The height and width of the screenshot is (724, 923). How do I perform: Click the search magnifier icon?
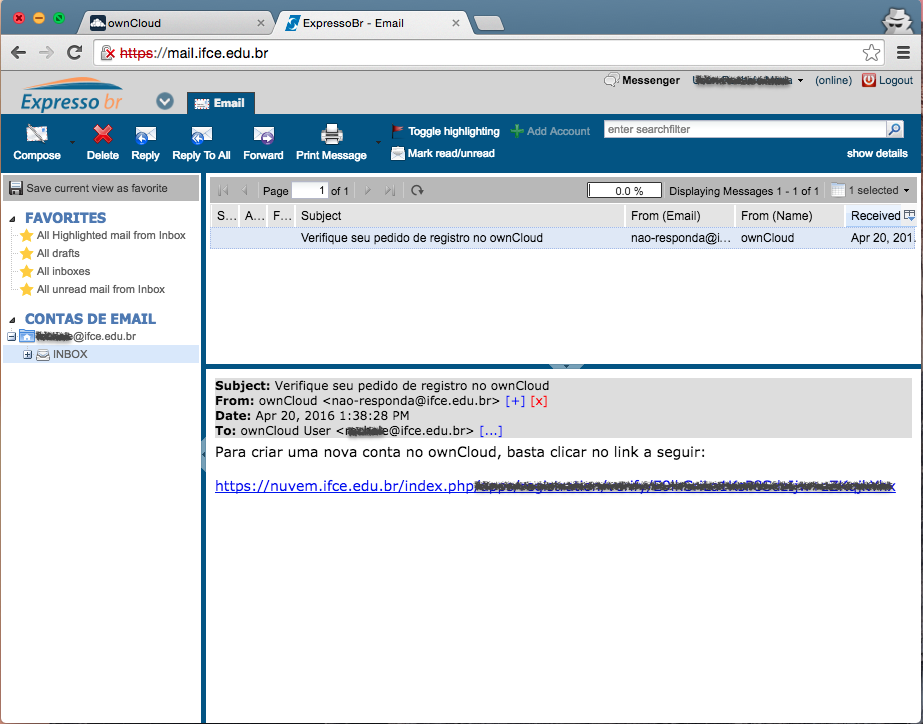[895, 129]
